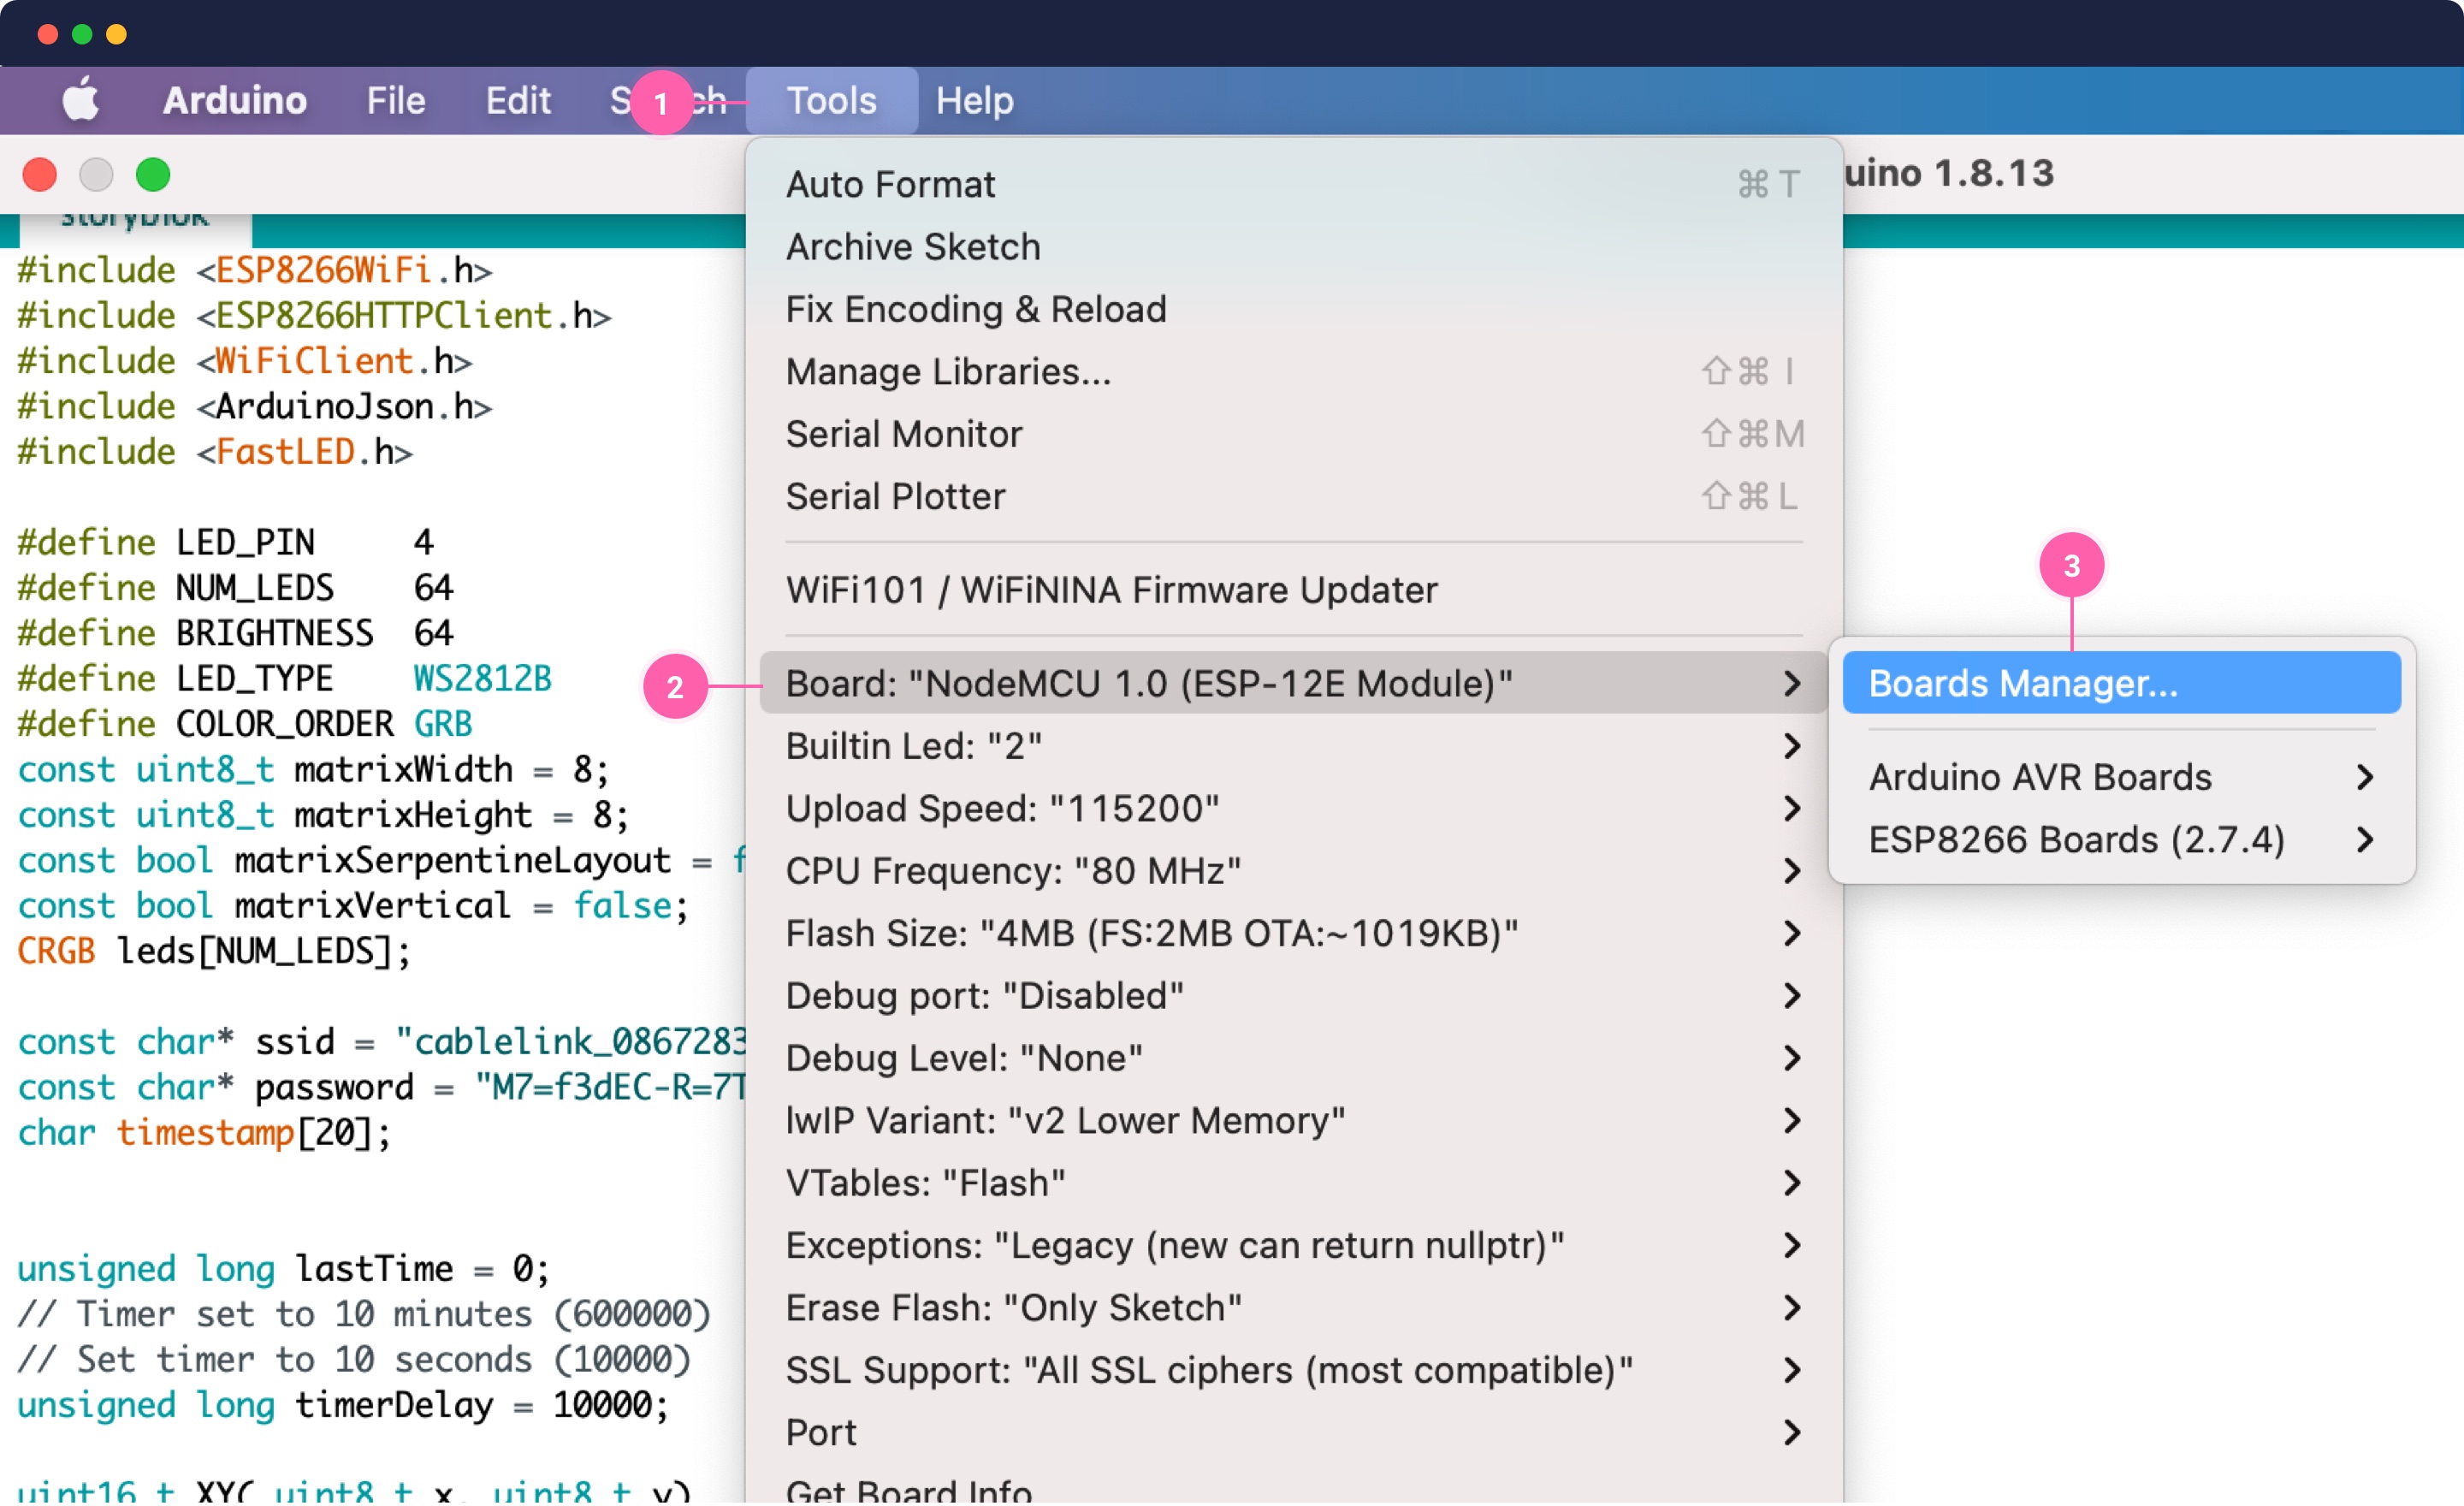Click the WiFiClient.h include line
Viewport: 2464px width, 1506px height.
[x=245, y=361]
